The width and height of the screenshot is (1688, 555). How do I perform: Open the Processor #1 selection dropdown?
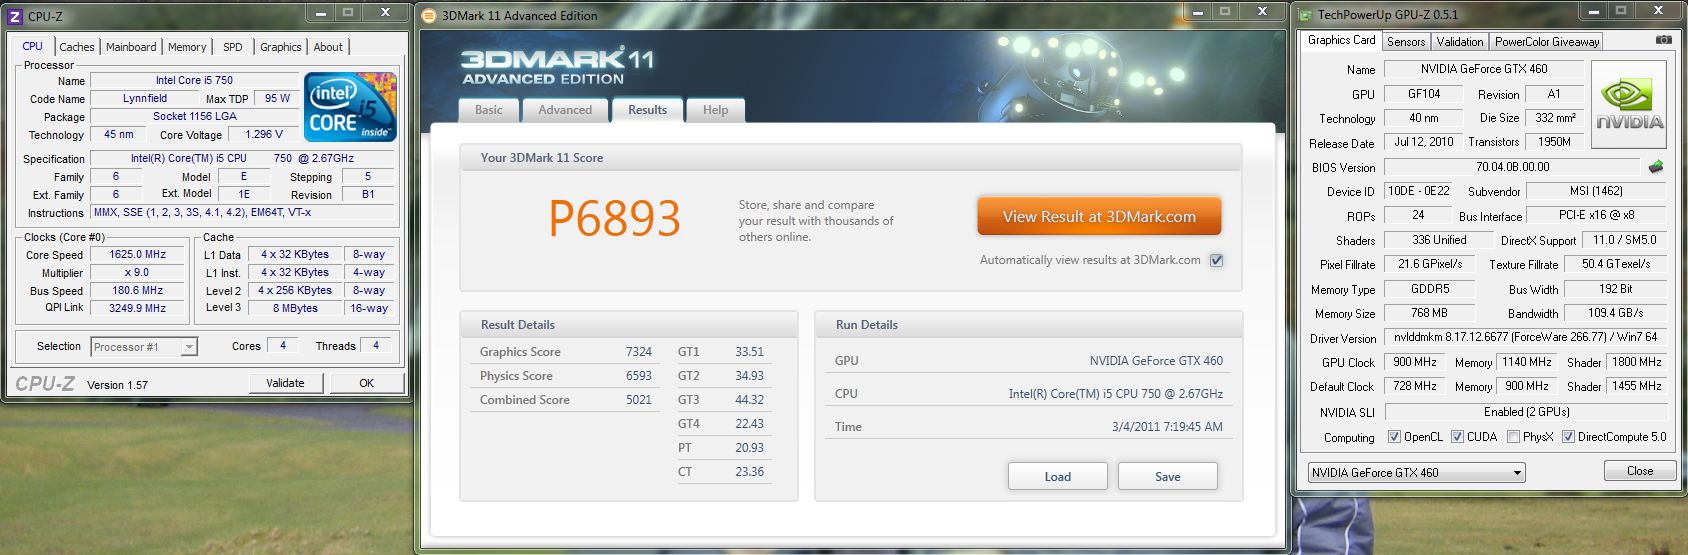tap(144, 347)
